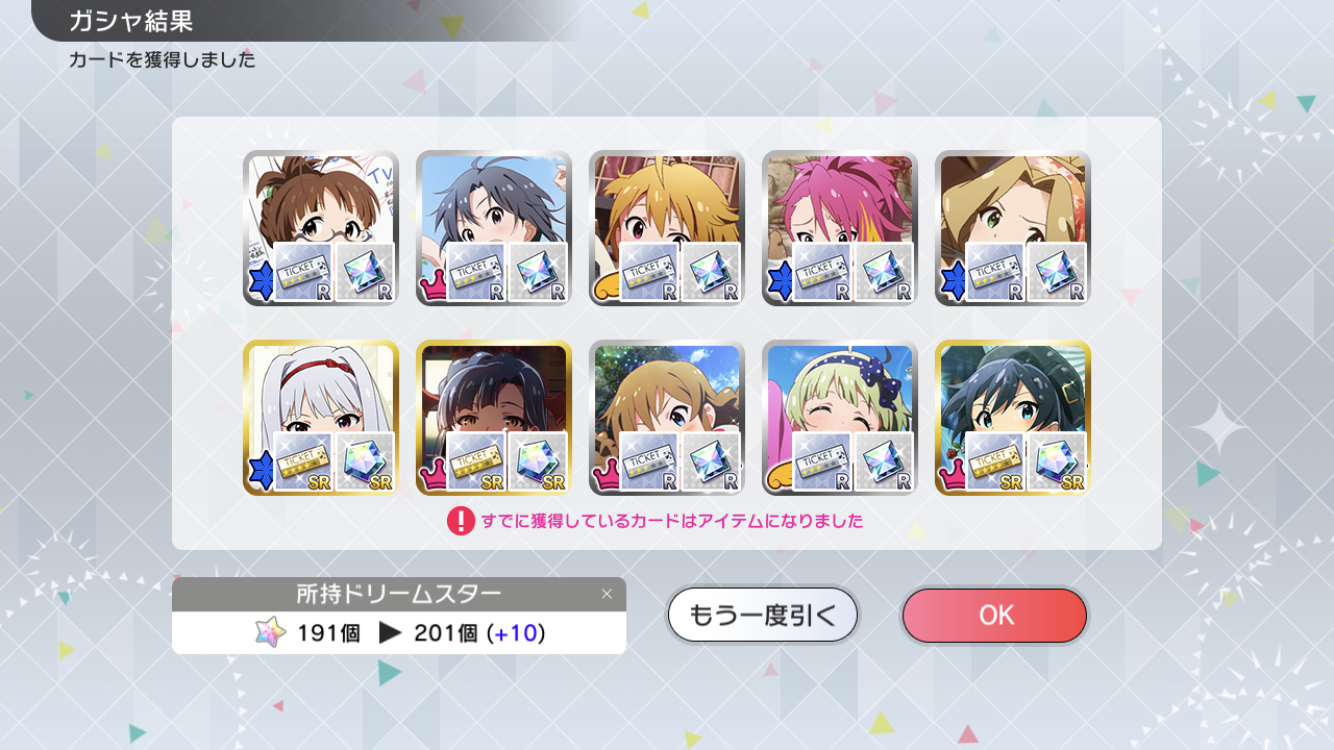Tap the OK button
1334x750 pixels.
995,615
